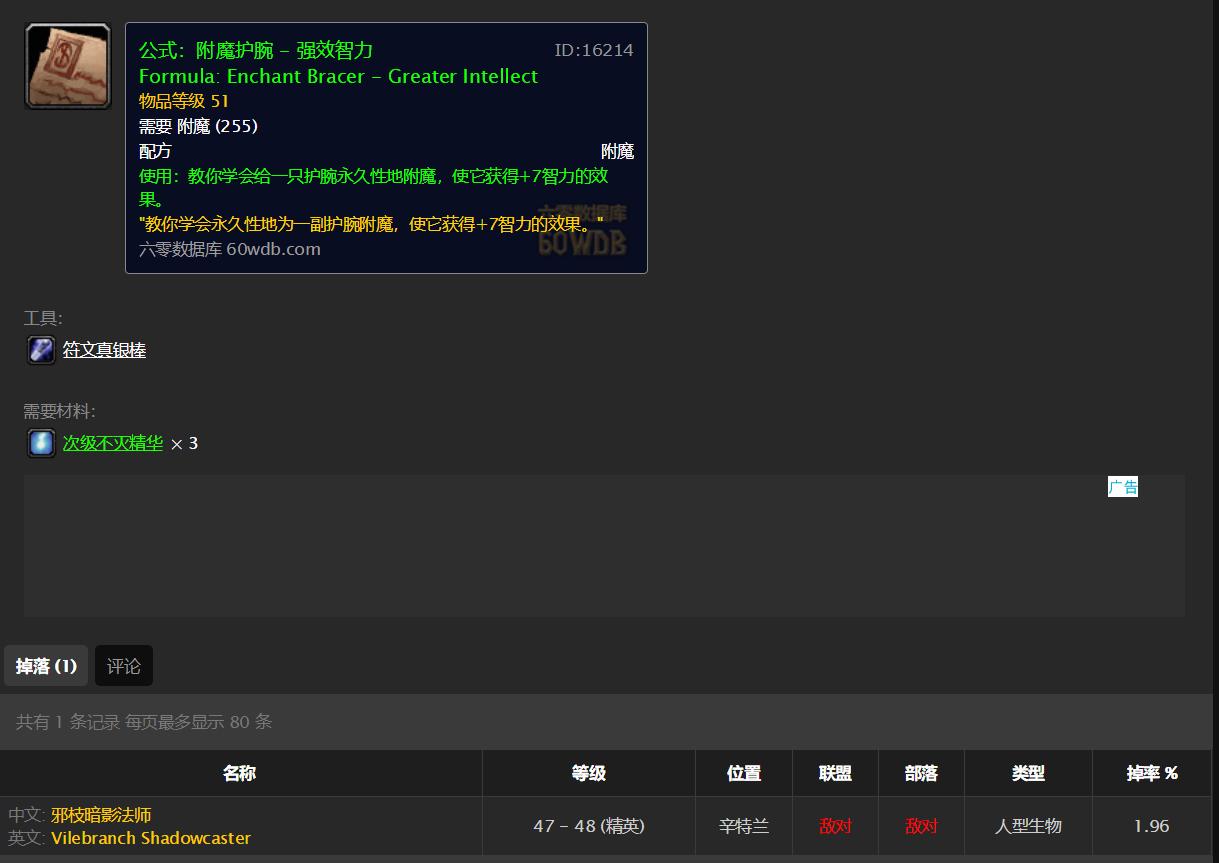This screenshot has height=863, width=1219.
Task: Click the 47 - 48 (精英) level cell
Action: (x=589, y=826)
